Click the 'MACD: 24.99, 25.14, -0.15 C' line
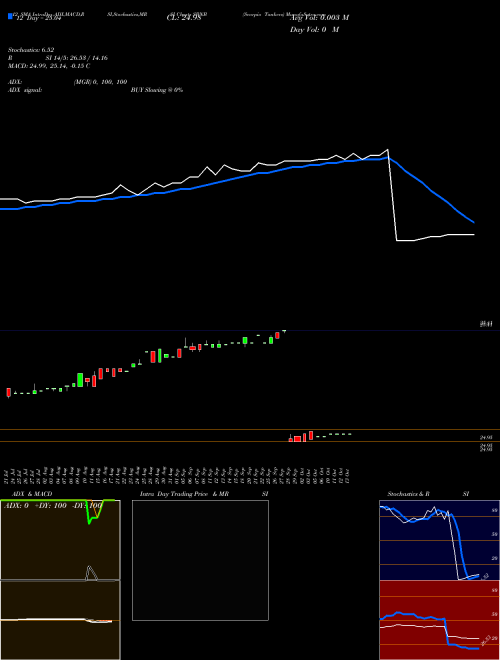Image resolution: width=500 pixels, height=660 pixels. click(x=49, y=66)
